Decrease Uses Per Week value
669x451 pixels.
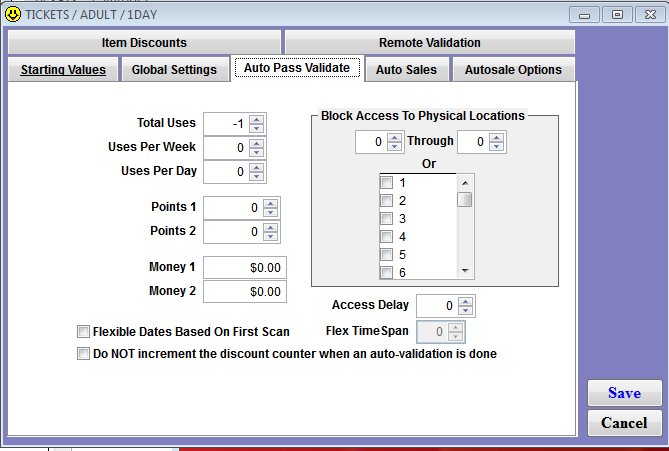click(256, 152)
